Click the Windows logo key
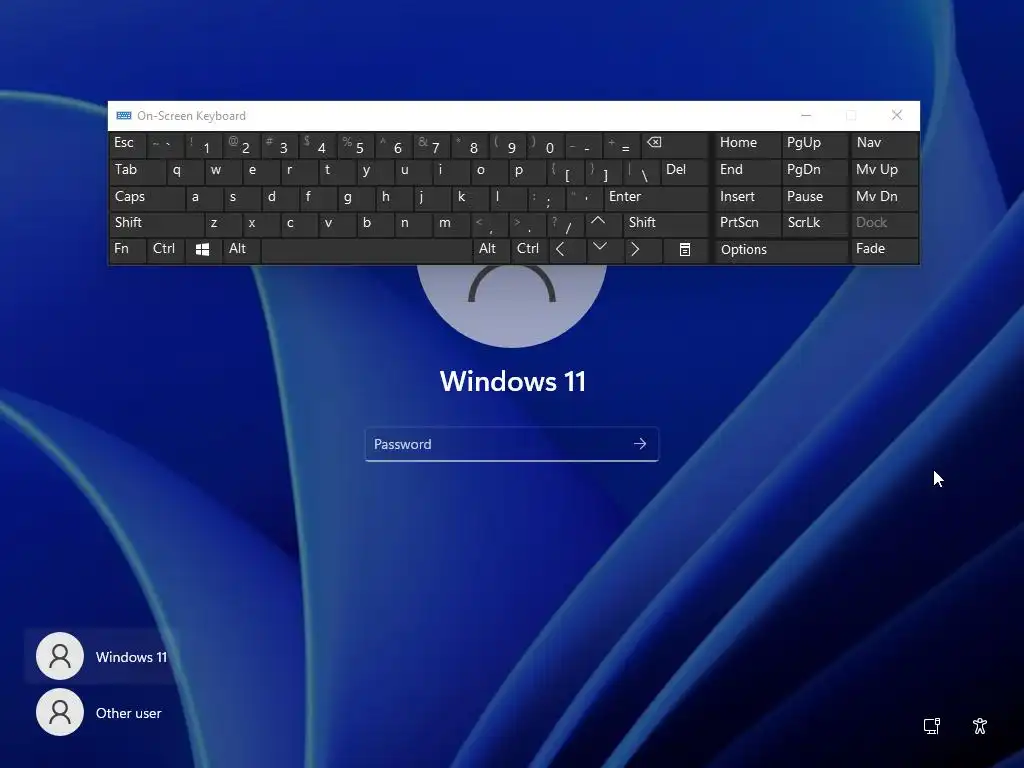 (x=202, y=250)
